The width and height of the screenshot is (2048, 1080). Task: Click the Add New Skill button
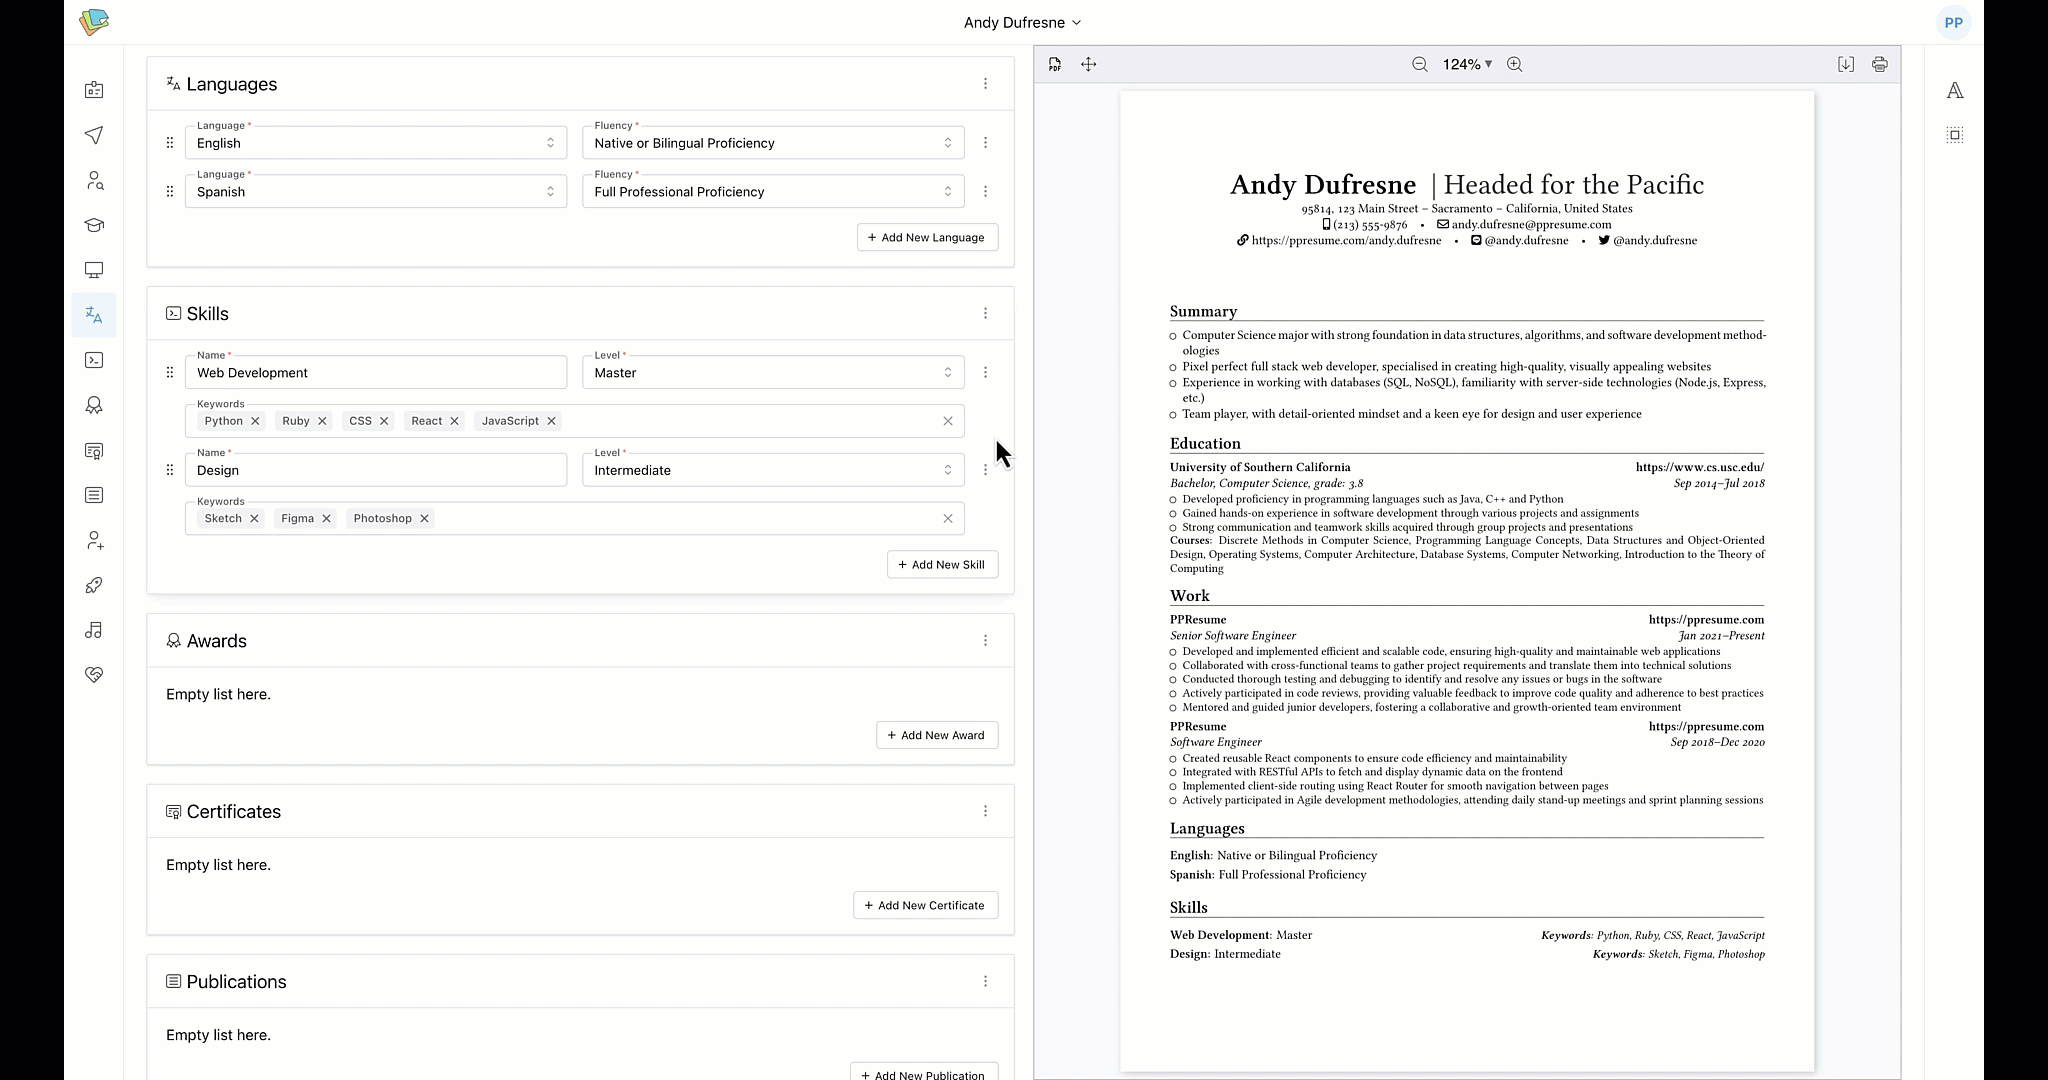pyautogui.click(x=942, y=564)
